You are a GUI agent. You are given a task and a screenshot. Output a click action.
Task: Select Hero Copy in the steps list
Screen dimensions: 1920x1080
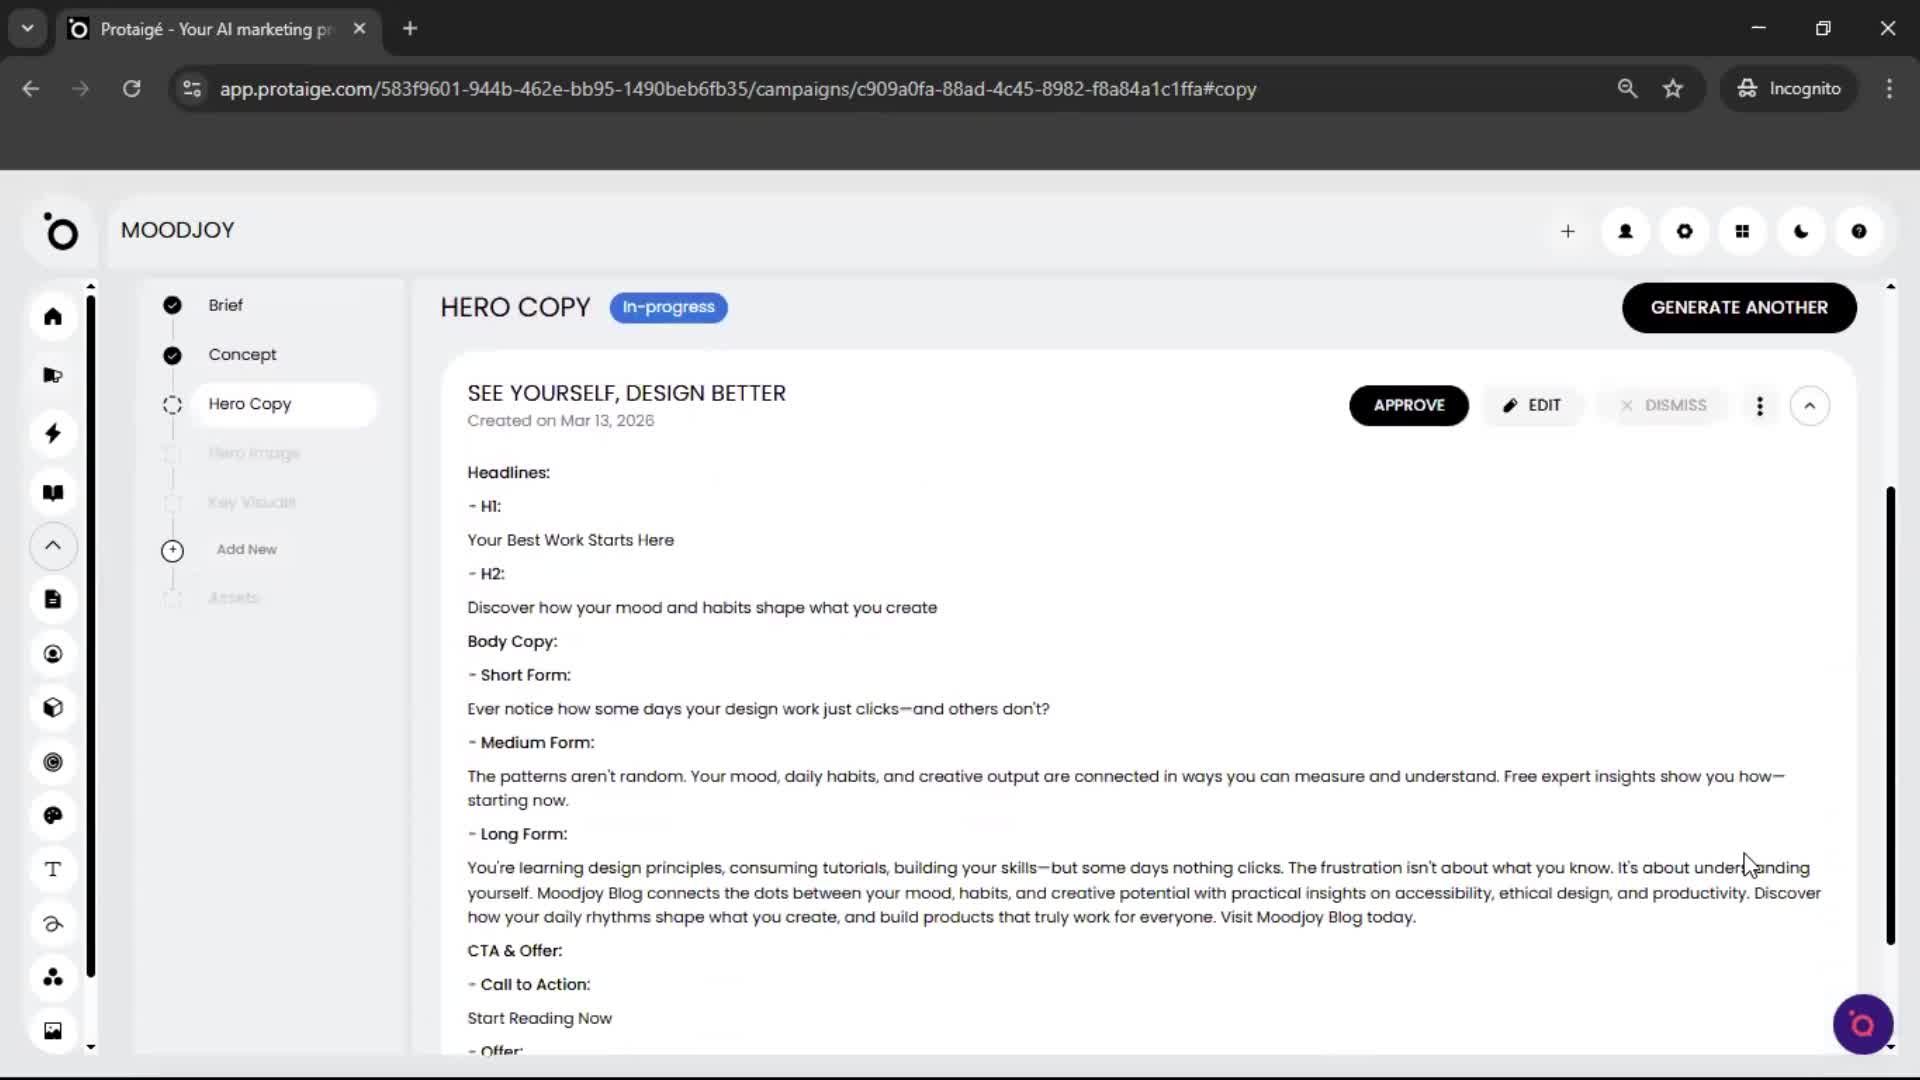tap(250, 404)
